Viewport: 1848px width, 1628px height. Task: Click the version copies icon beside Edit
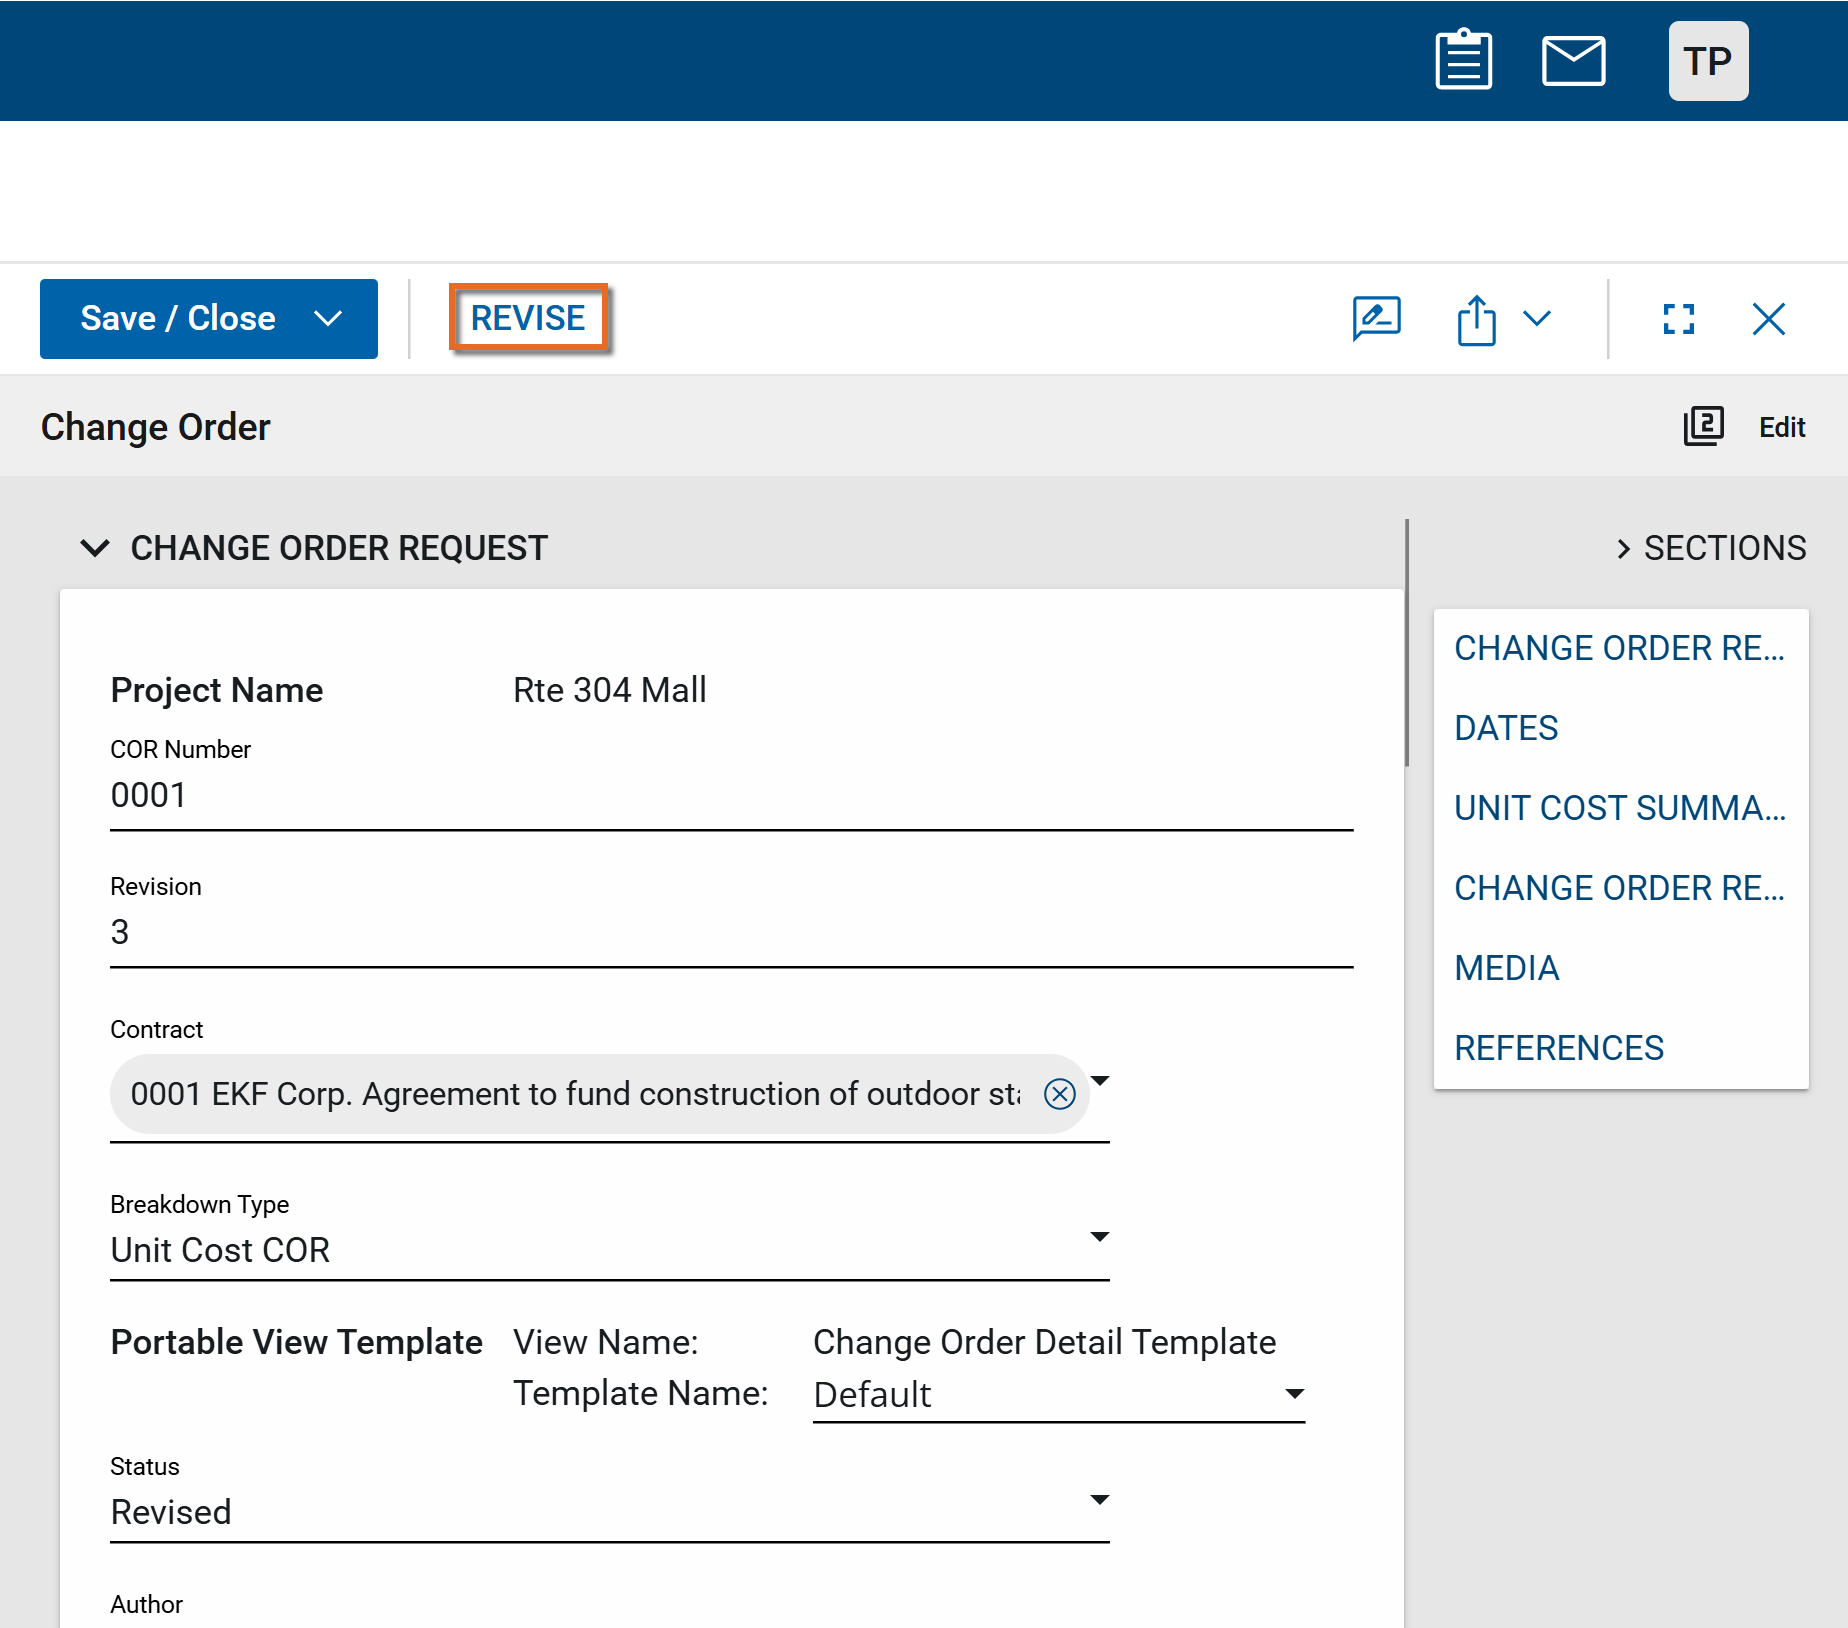[x=1703, y=427]
